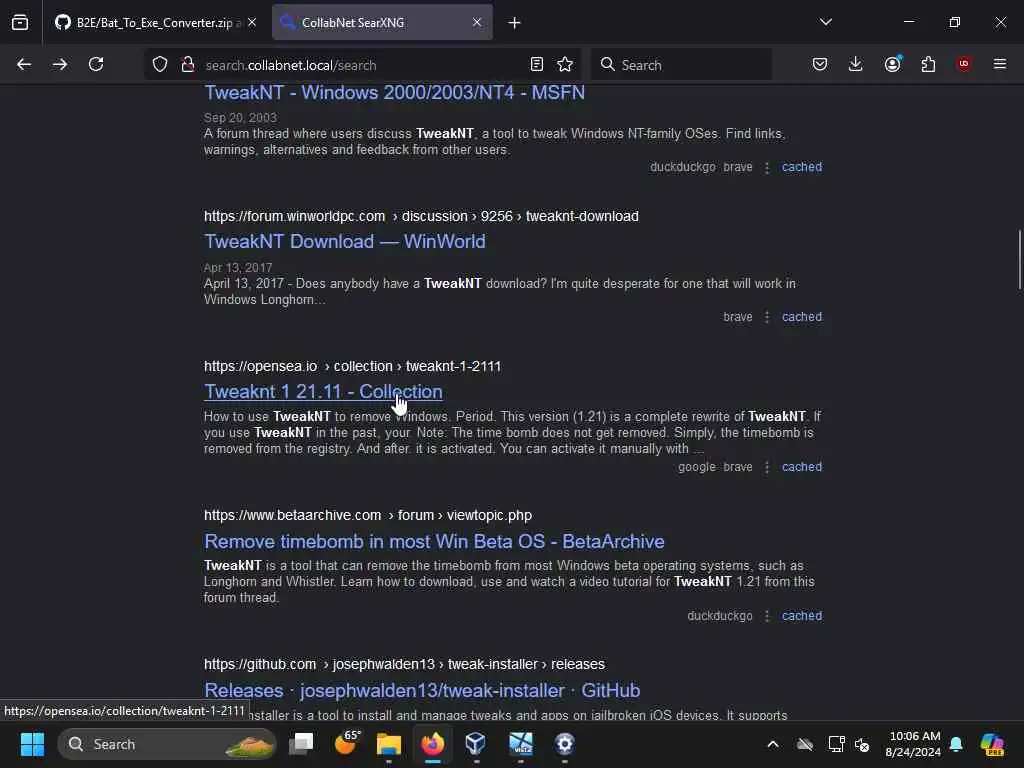Image resolution: width=1024 pixels, height=768 pixels.
Task: Click opensea.io collection URL breadcrumb
Action: [353, 366]
